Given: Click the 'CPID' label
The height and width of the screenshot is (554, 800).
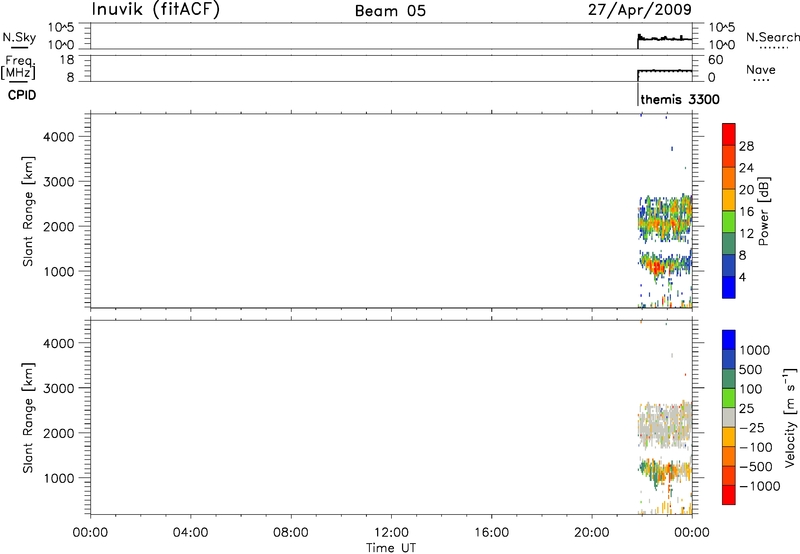Looking at the screenshot, I should pos(22,95).
